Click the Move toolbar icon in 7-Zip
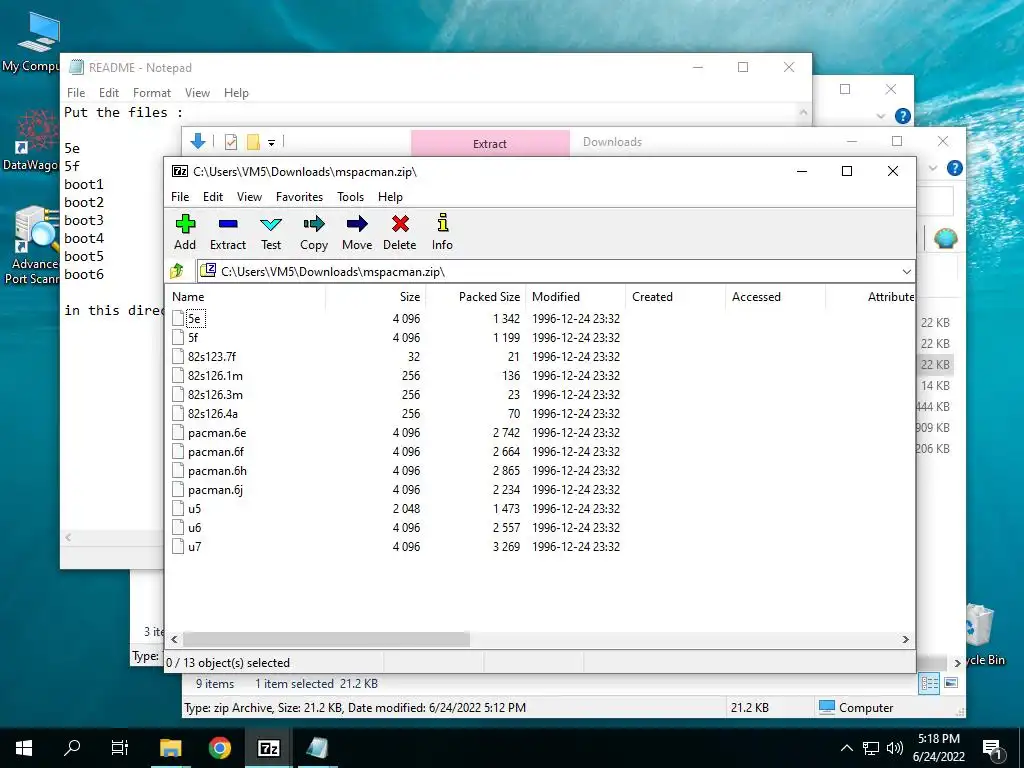Viewport: 1024px width, 768px height. (357, 232)
